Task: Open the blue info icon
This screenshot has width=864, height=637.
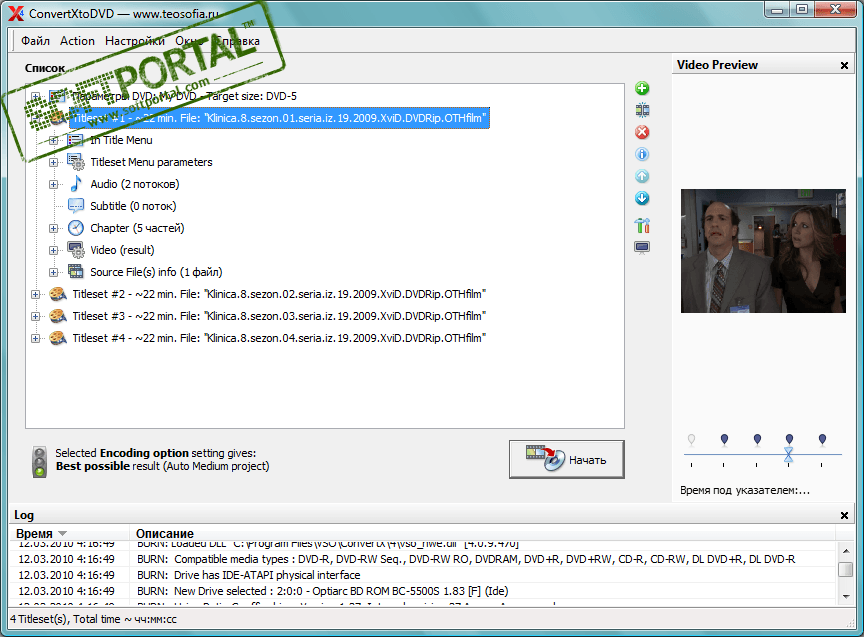Action: [642, 154]
